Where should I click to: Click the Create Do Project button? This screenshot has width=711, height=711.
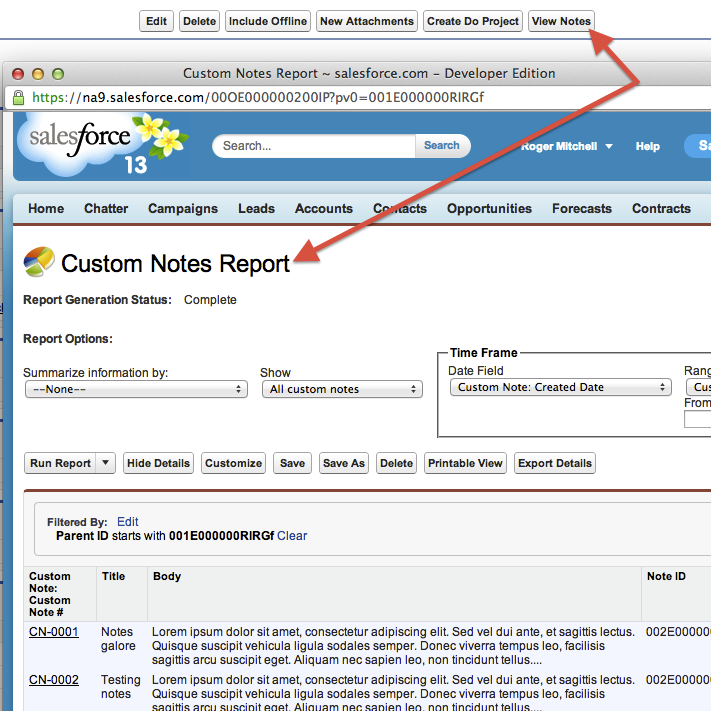[x=473, y=21]
